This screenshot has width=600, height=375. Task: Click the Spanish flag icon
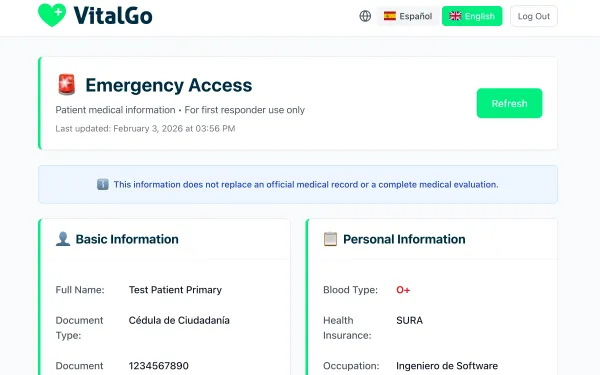coord(390,16)
